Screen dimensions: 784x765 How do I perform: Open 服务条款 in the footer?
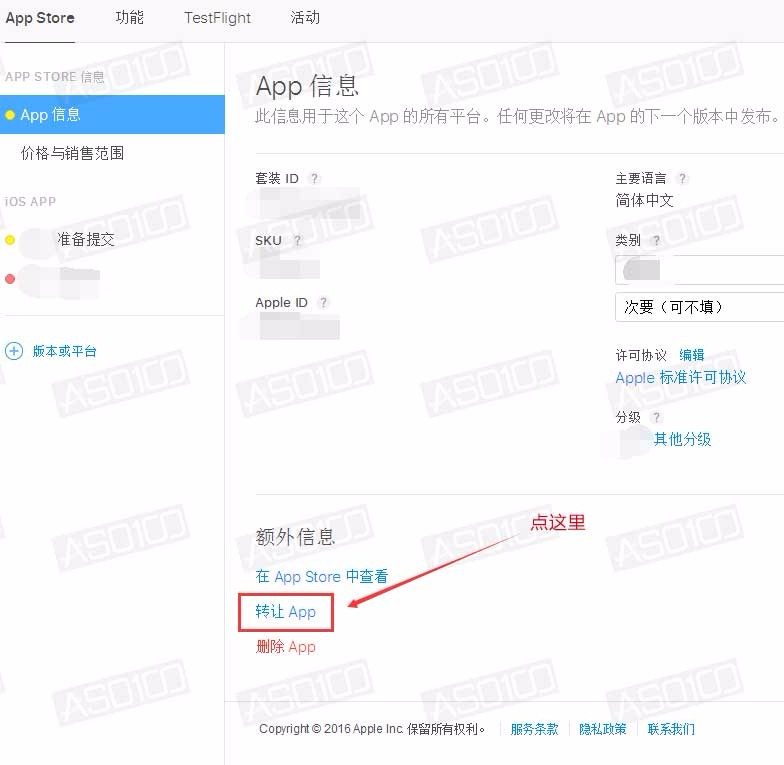(534, 729)
